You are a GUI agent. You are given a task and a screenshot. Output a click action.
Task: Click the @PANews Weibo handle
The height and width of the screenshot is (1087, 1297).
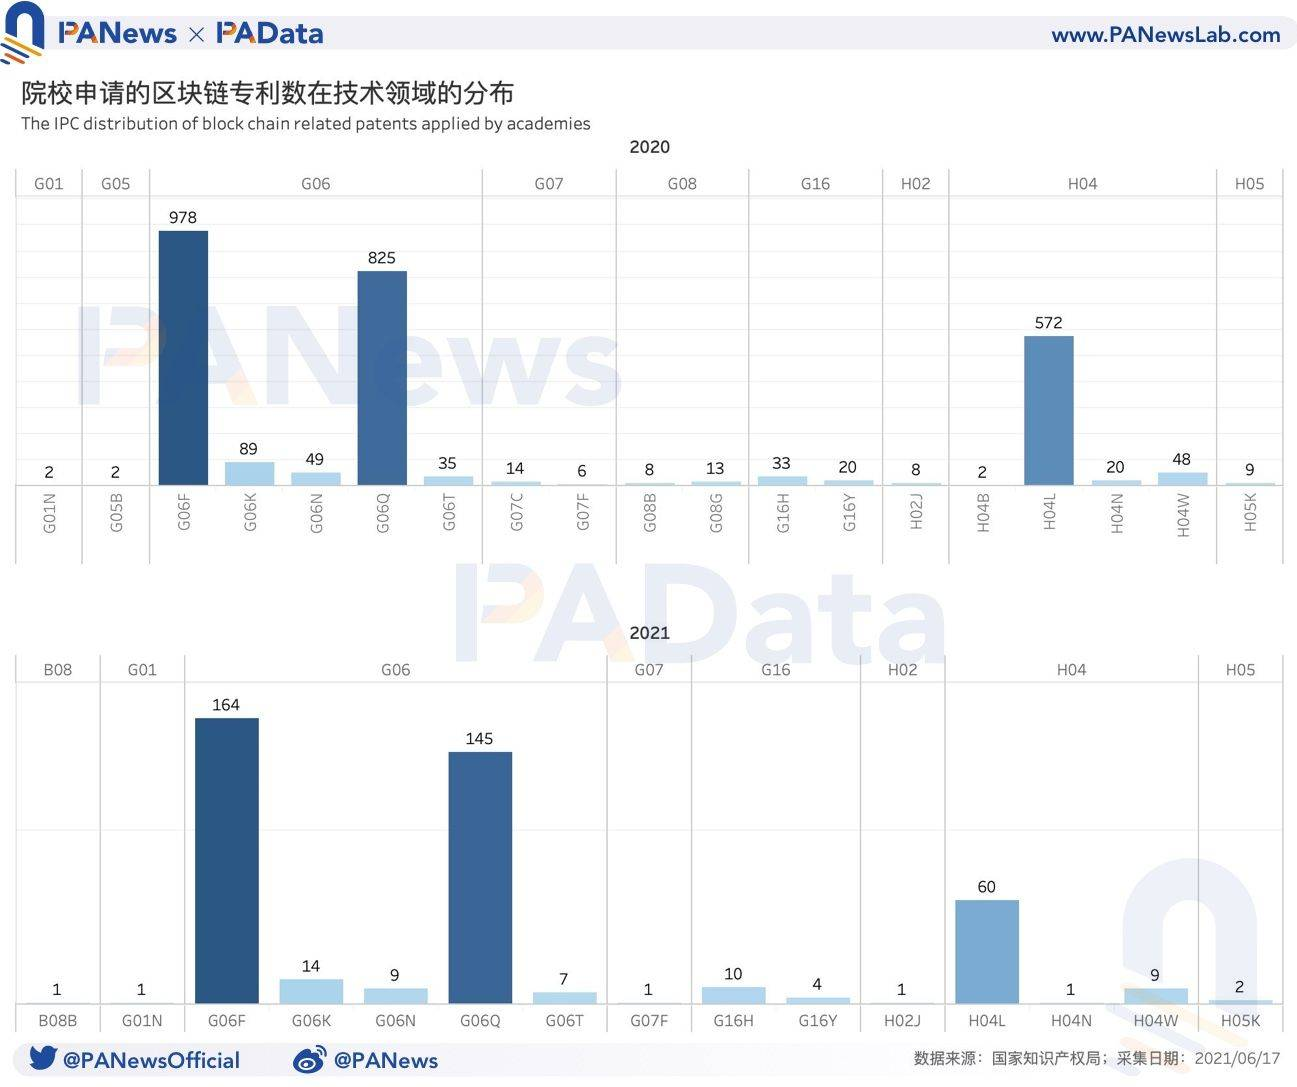(x=386, y=1060)
